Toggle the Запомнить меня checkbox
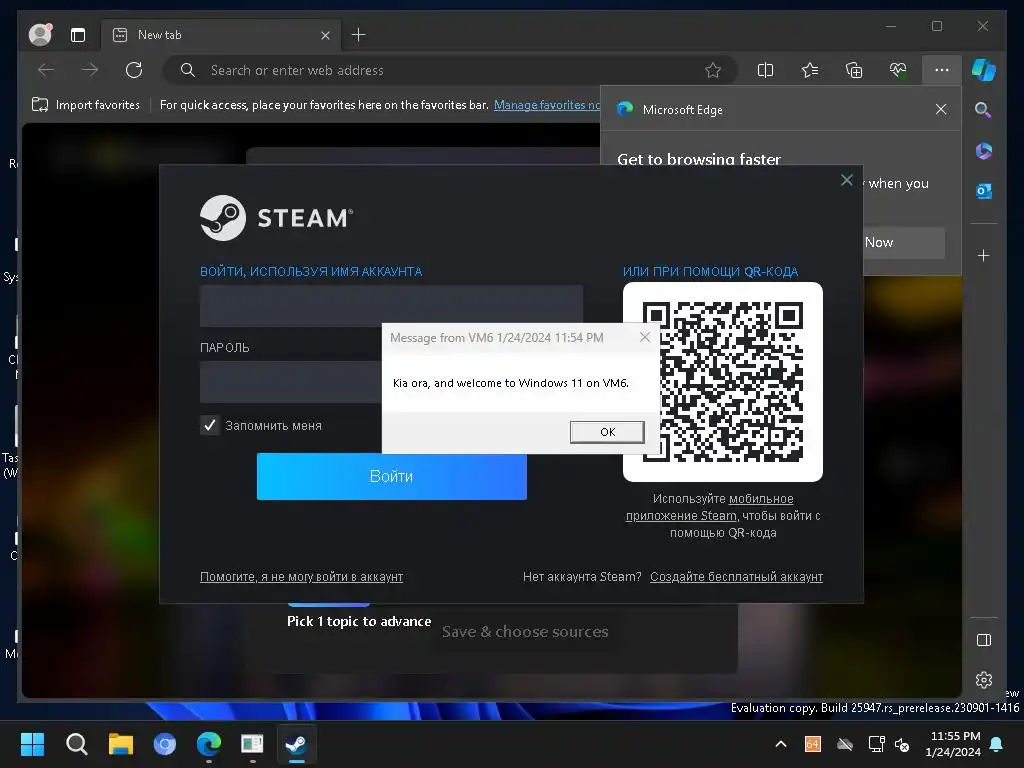The width and height of the screenshot is (1024, 768). pyautogui.click(x=210, y=425)
